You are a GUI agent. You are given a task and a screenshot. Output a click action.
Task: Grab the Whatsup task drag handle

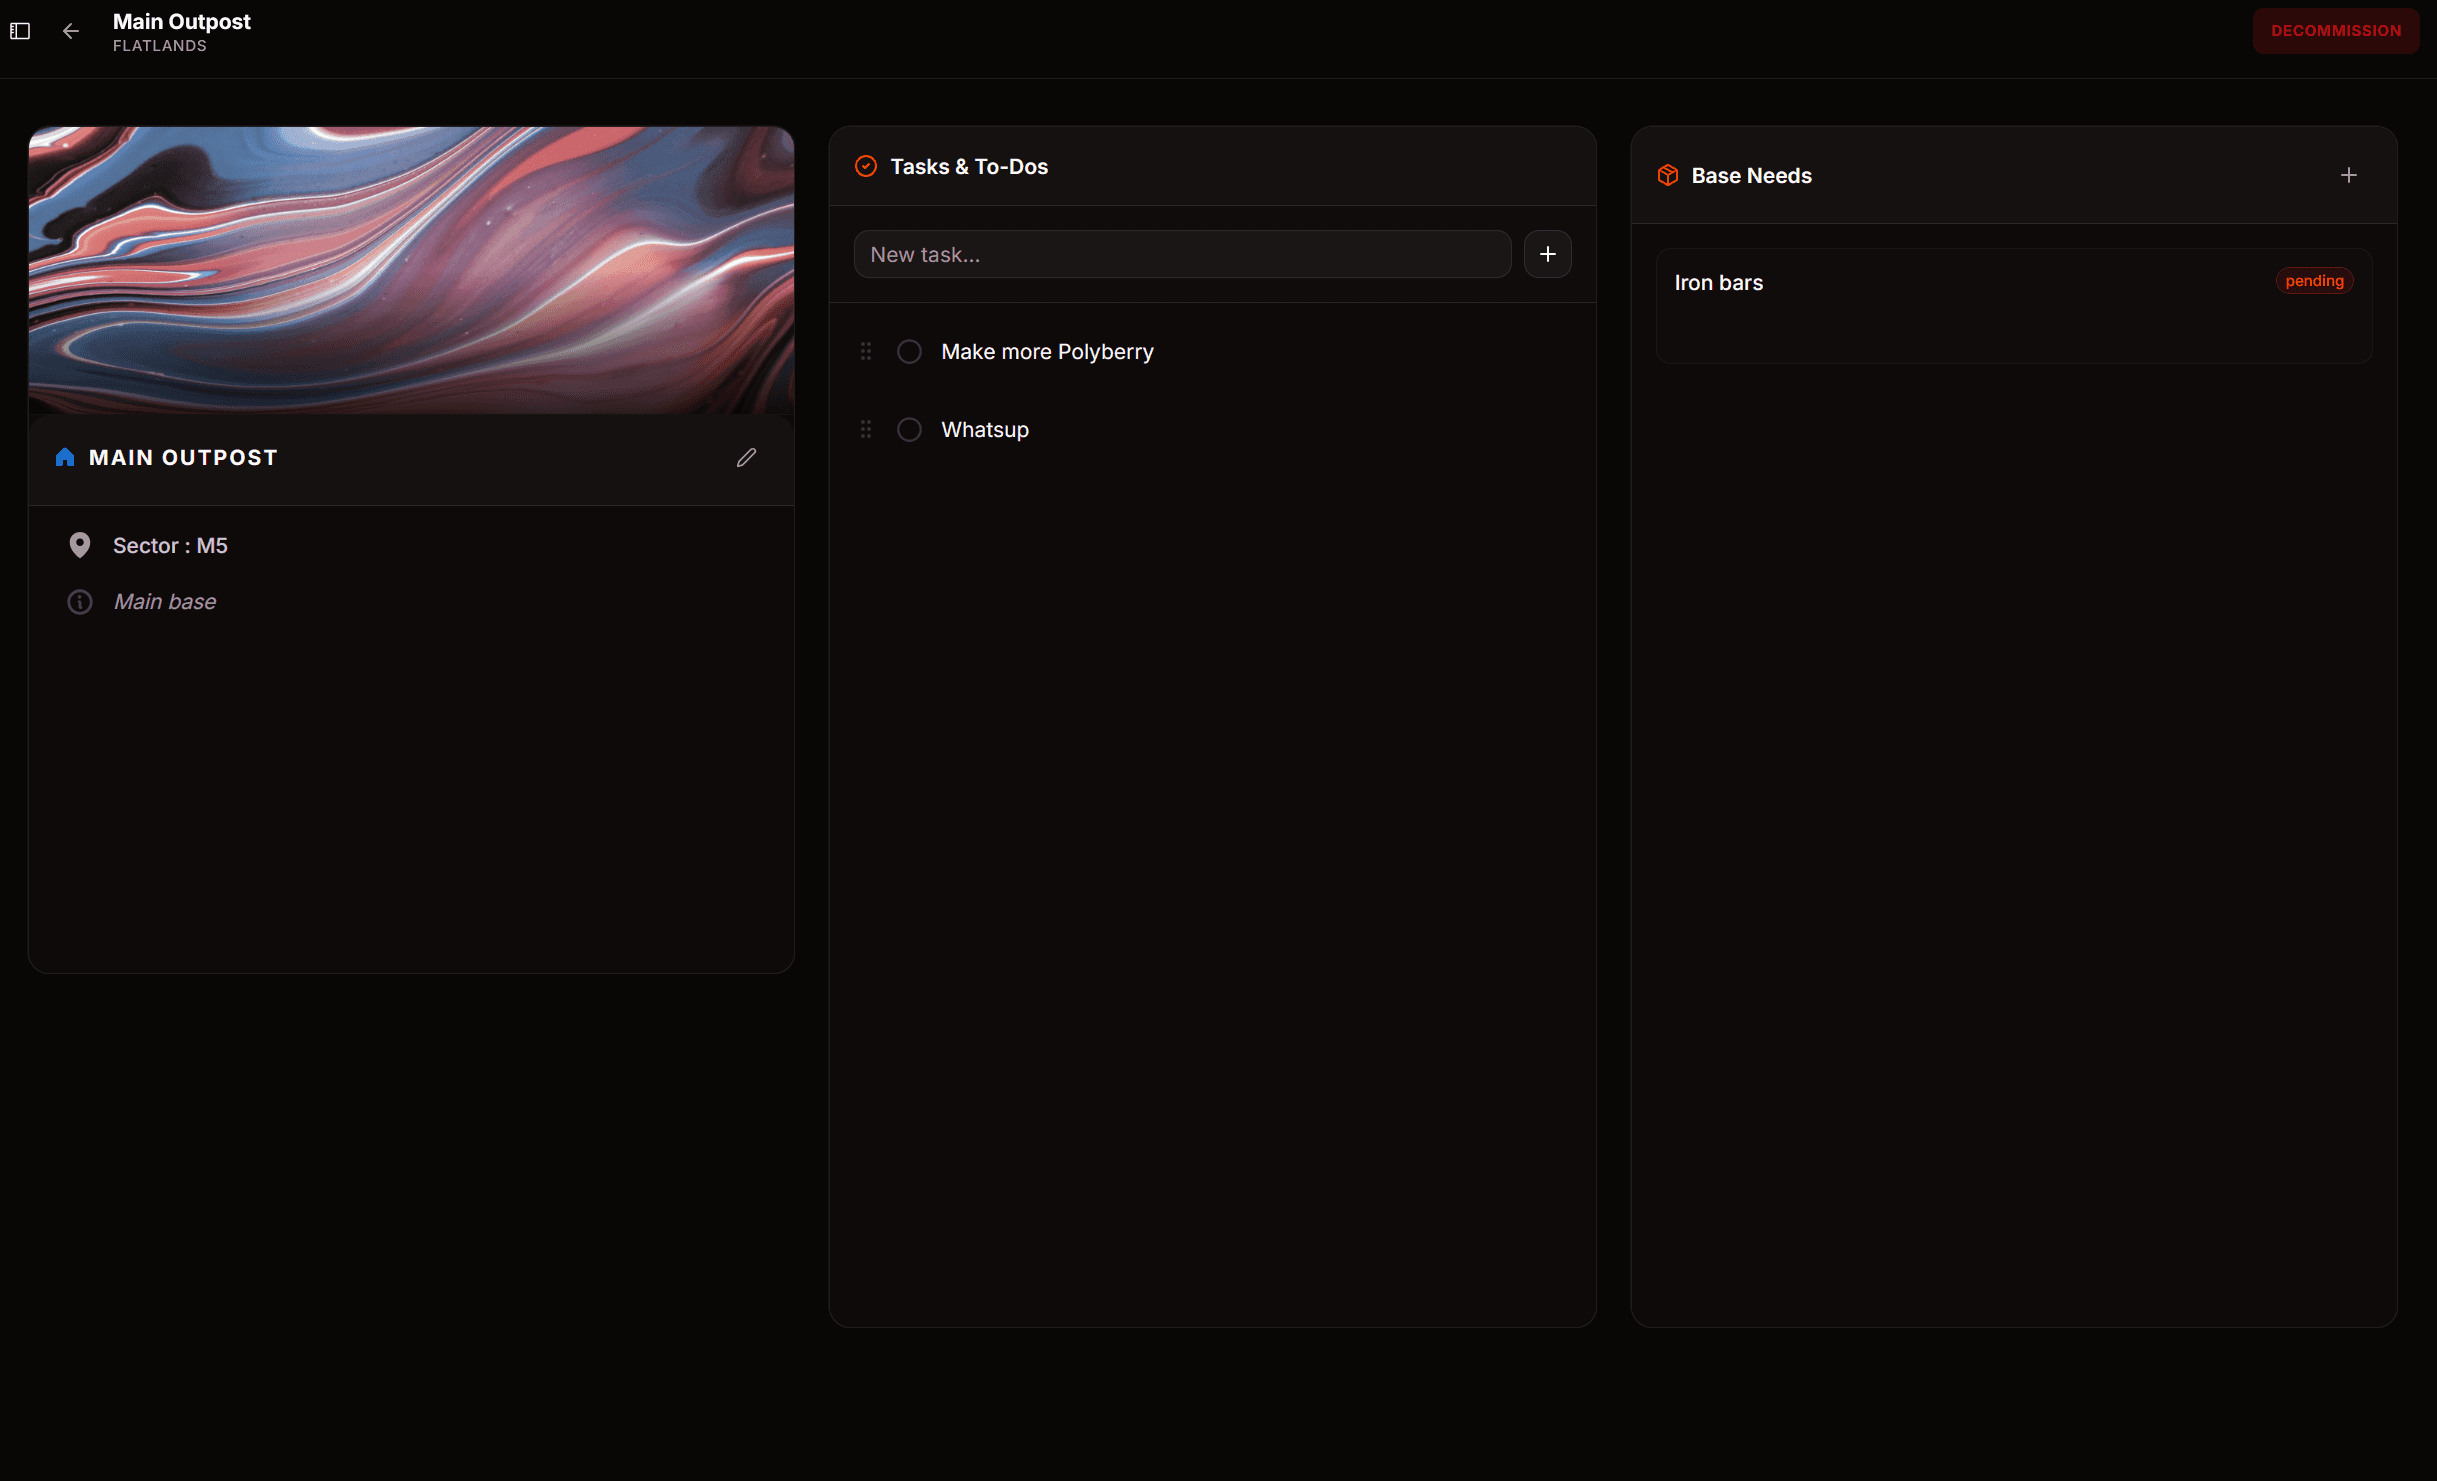coord(866,430)
